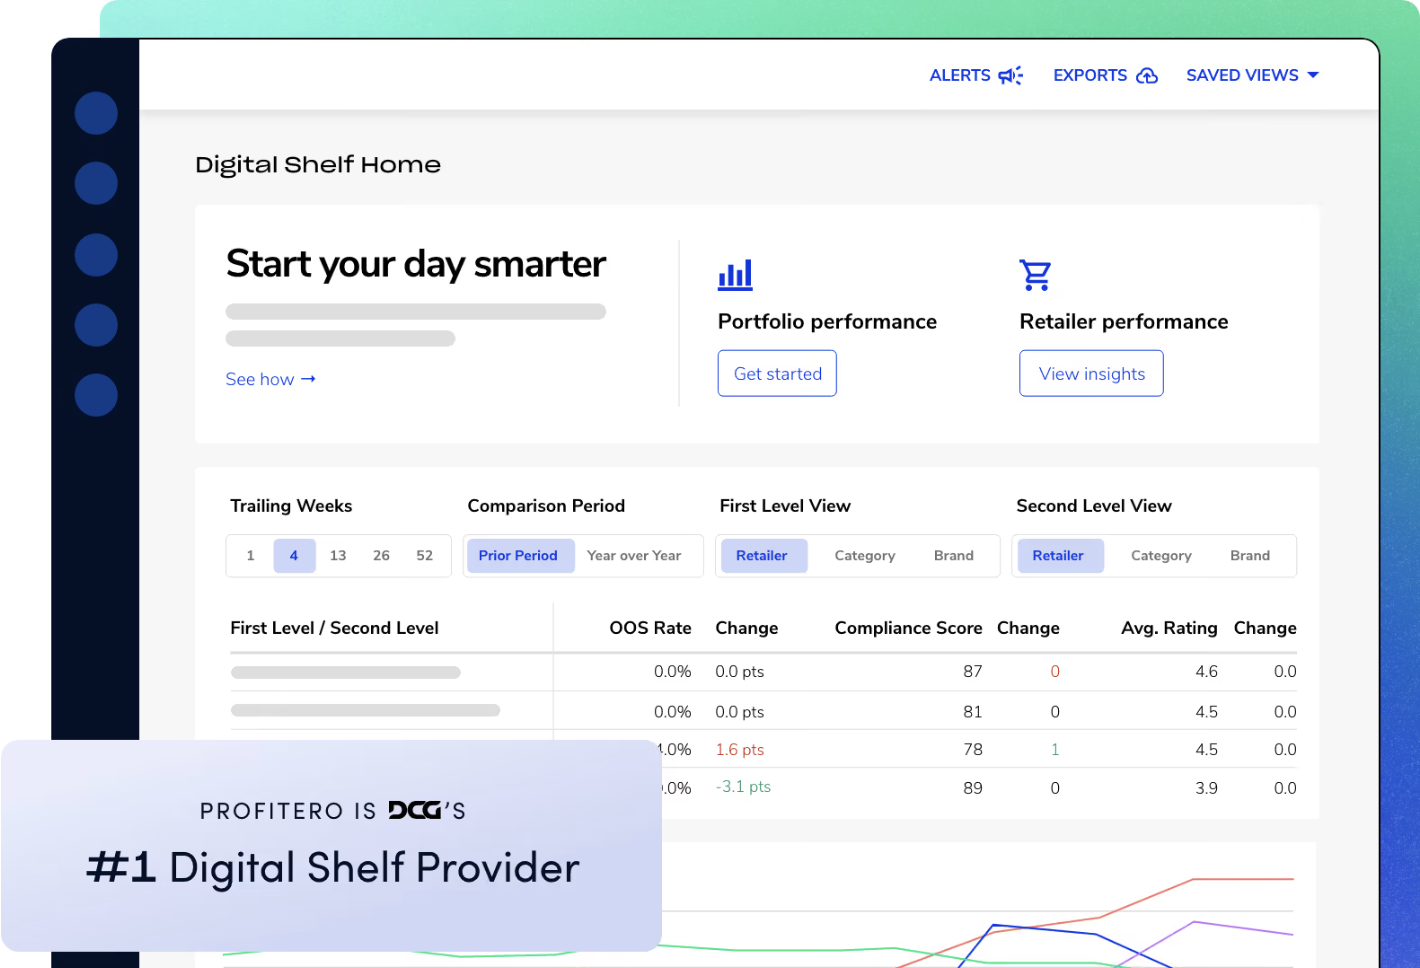The width and height of the screenshot is (1420, 968).
Task: Select Retailer in First Level View
Action: 763,555
